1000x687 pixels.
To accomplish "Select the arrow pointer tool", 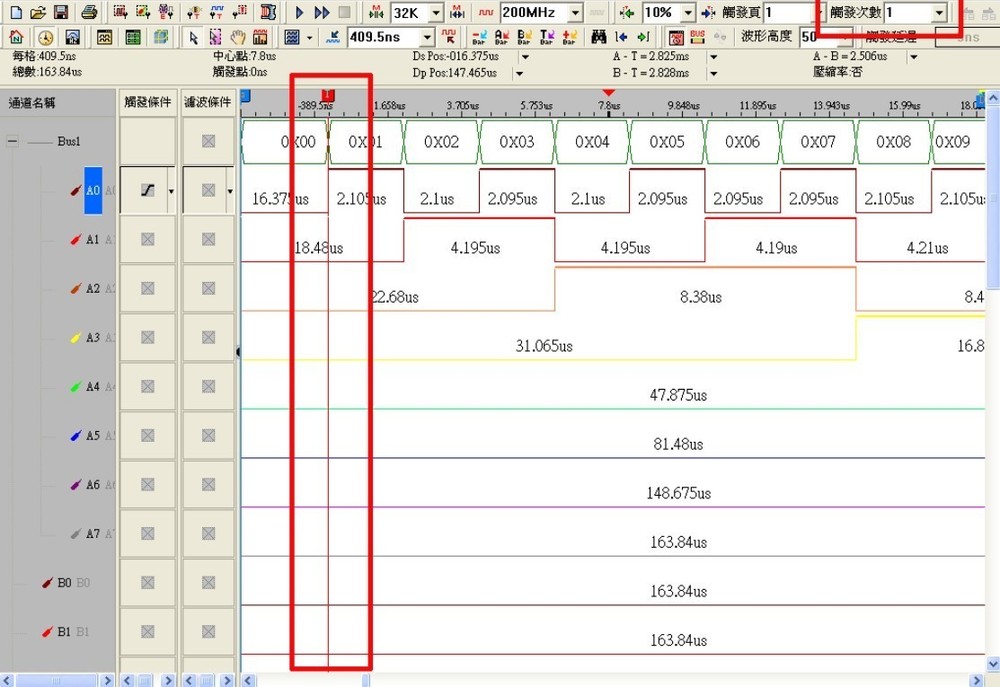I will click(193, 37).
